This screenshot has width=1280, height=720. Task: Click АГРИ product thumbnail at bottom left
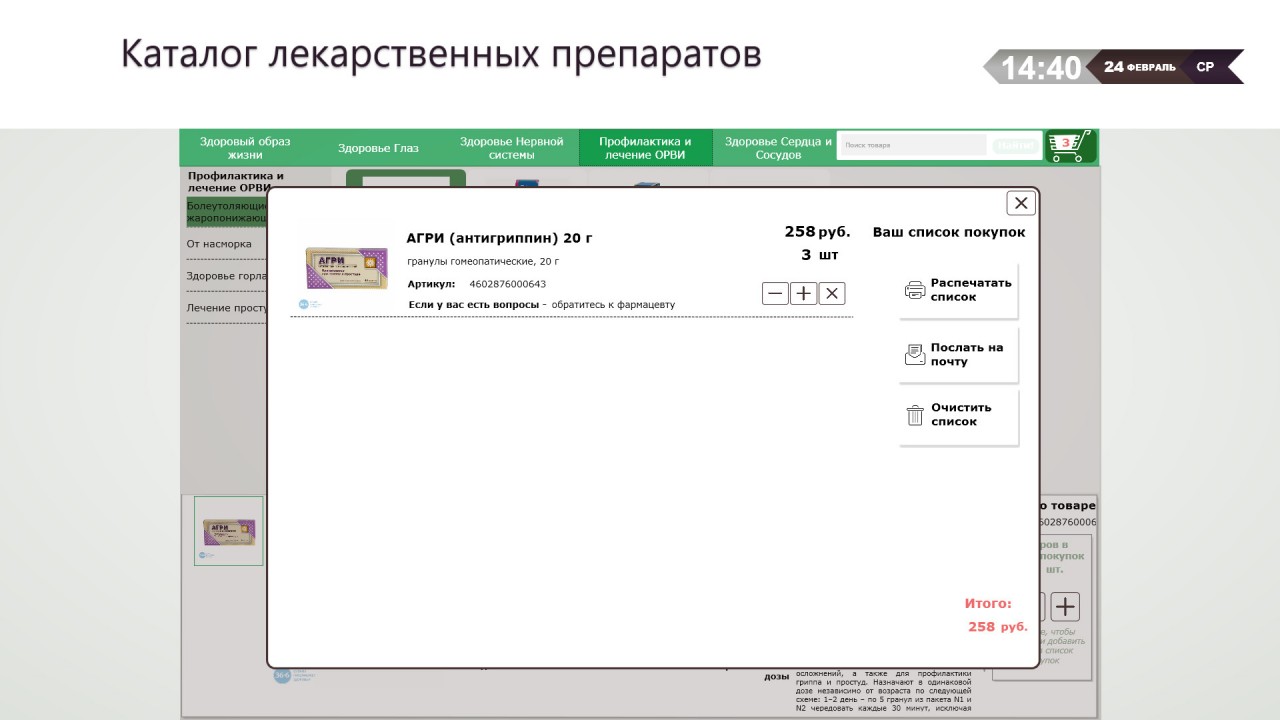[x=229, y=531]
